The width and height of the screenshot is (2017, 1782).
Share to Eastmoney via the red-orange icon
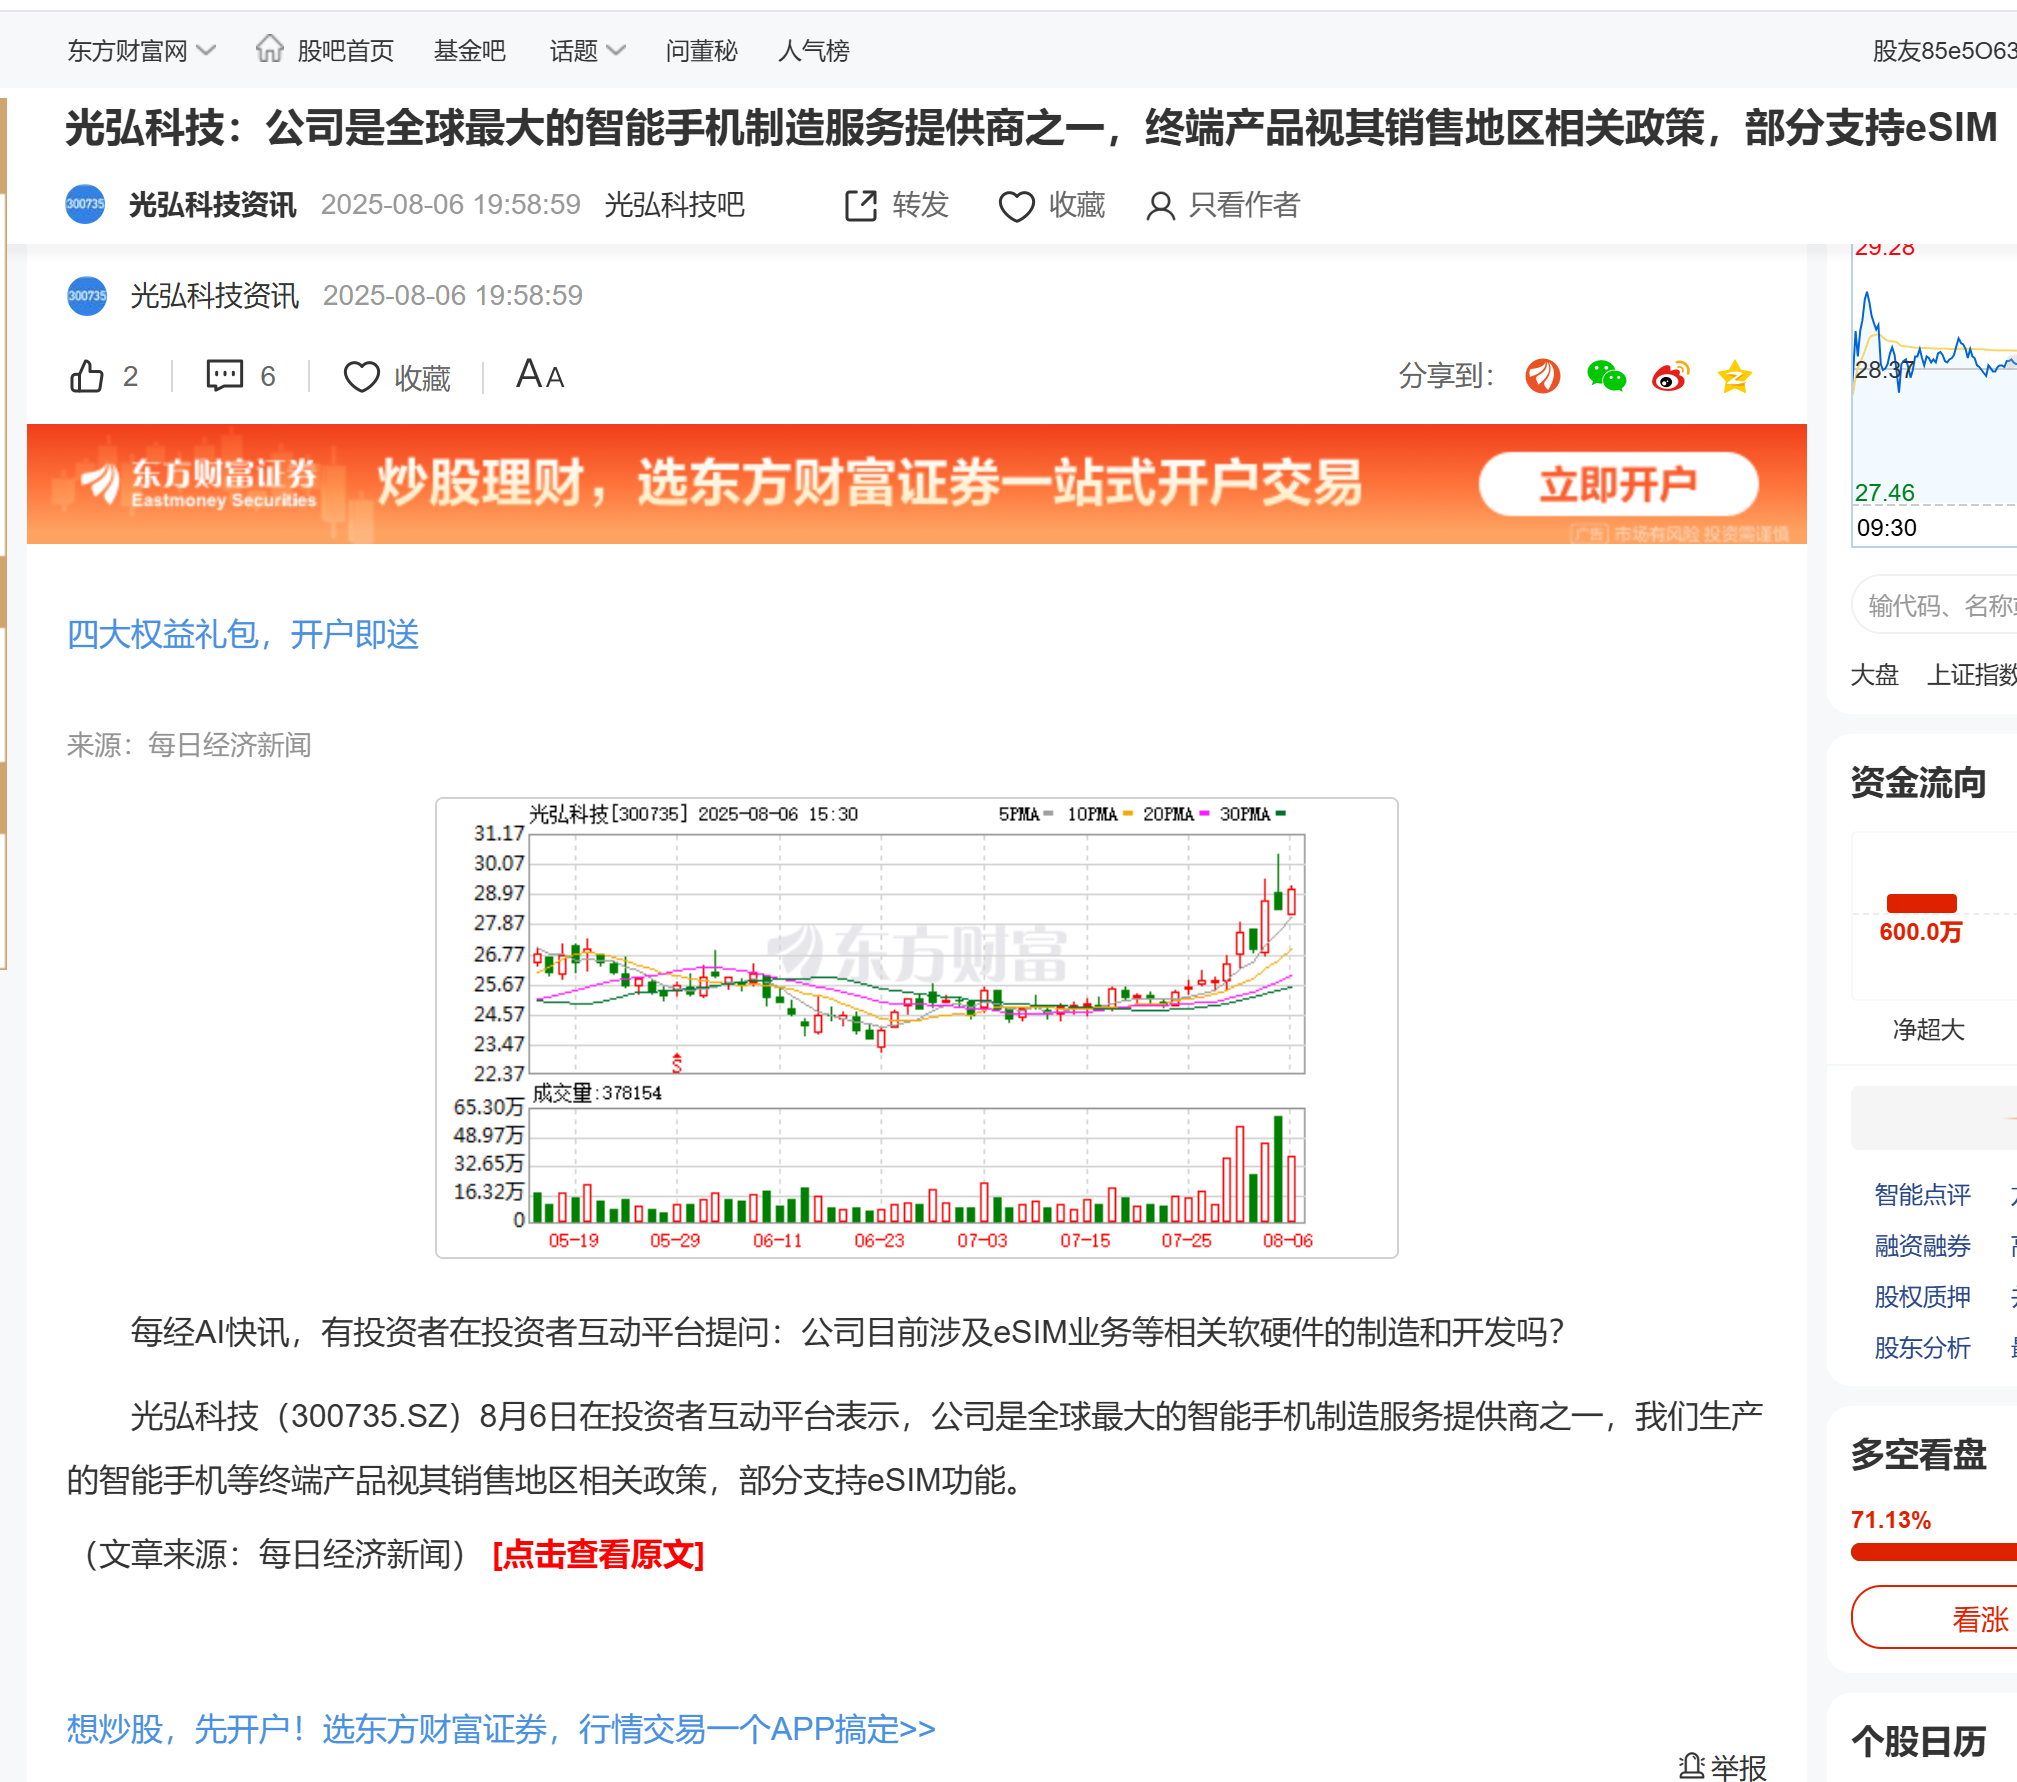click(1542, 376)
